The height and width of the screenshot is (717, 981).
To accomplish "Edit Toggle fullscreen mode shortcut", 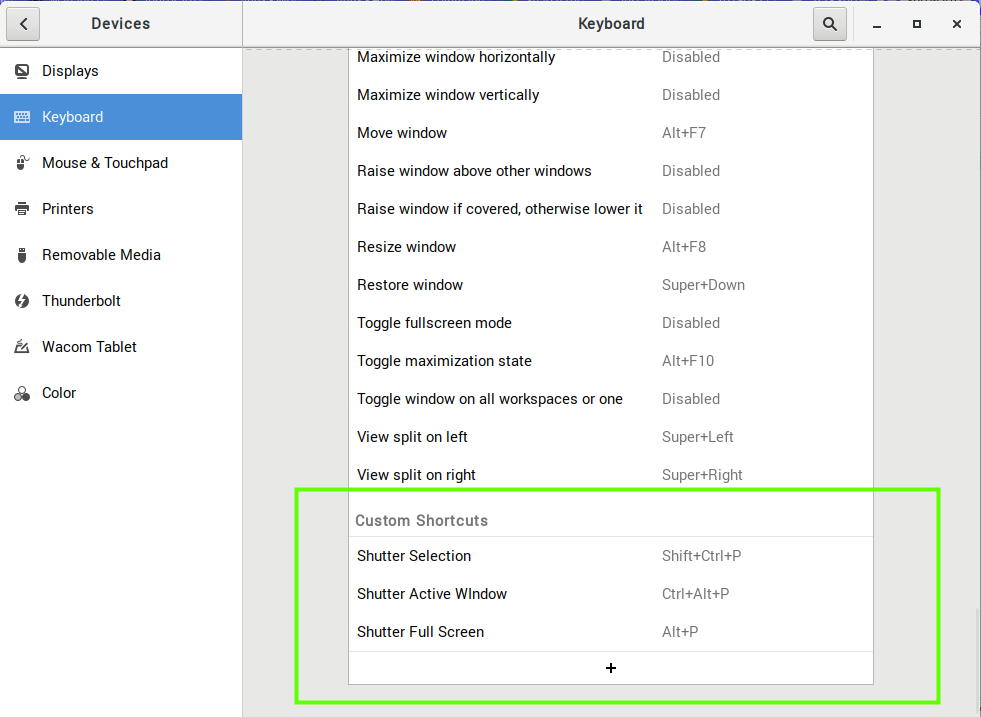I will (611, 323).
